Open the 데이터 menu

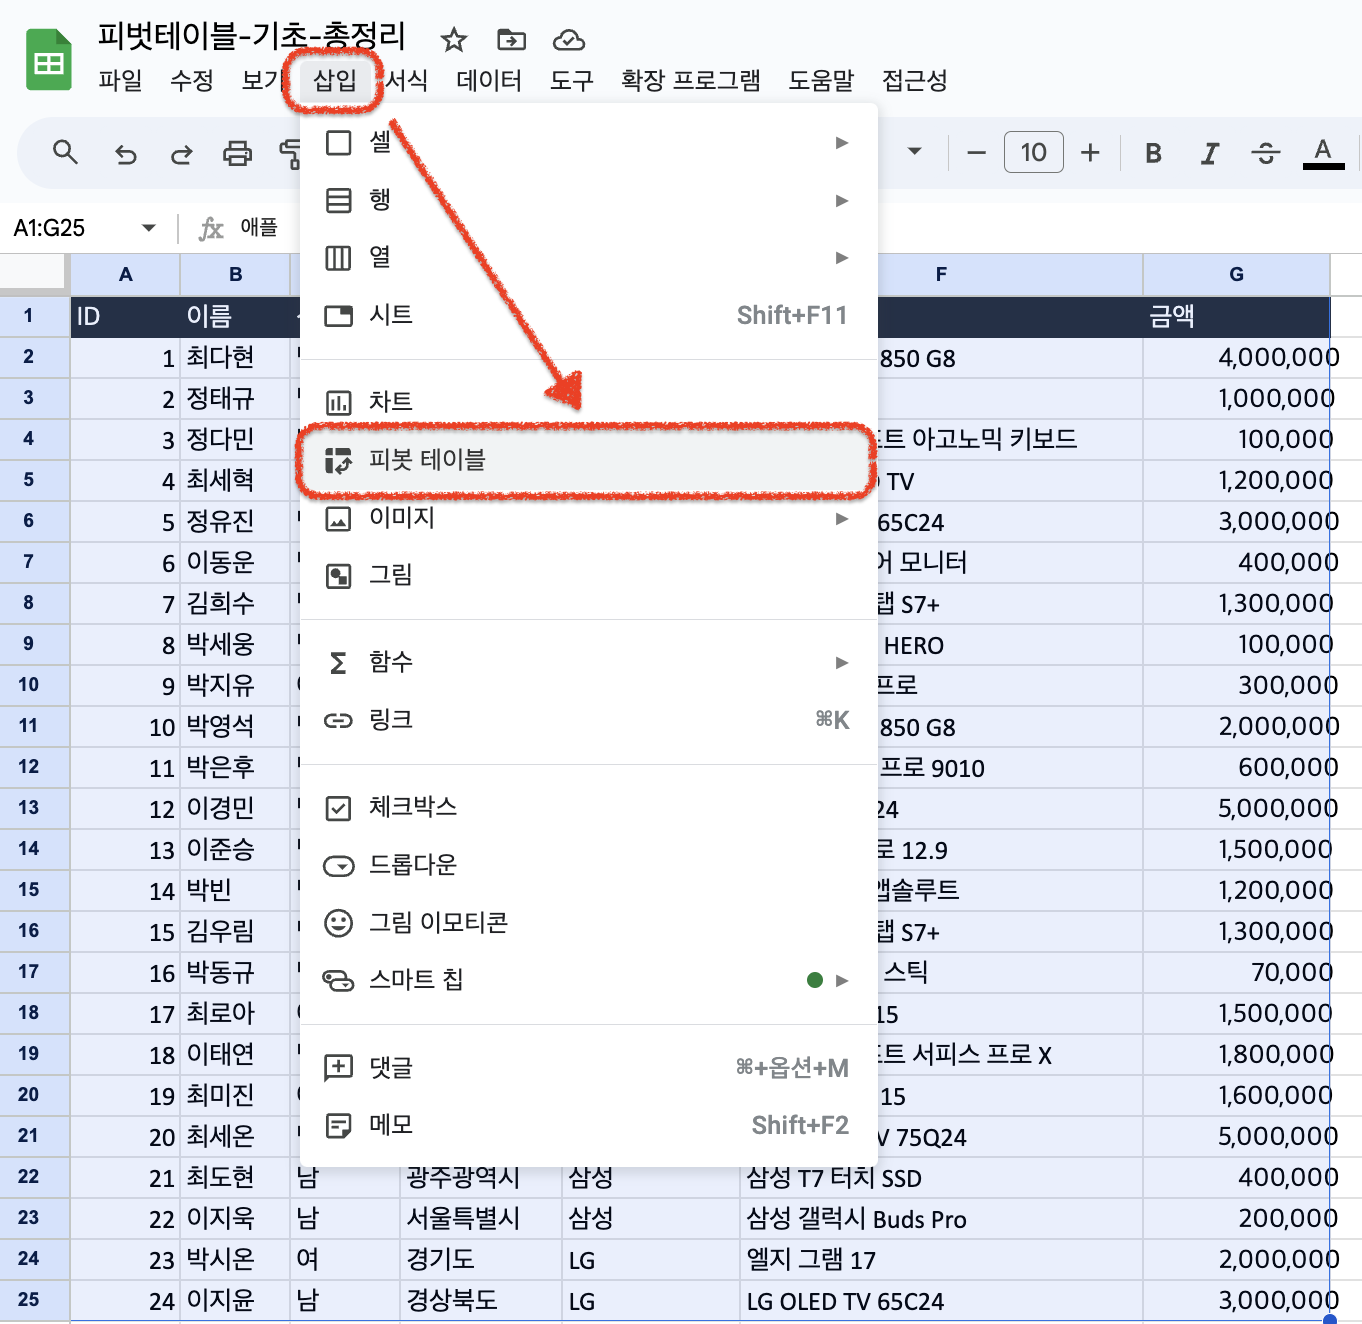487,81
